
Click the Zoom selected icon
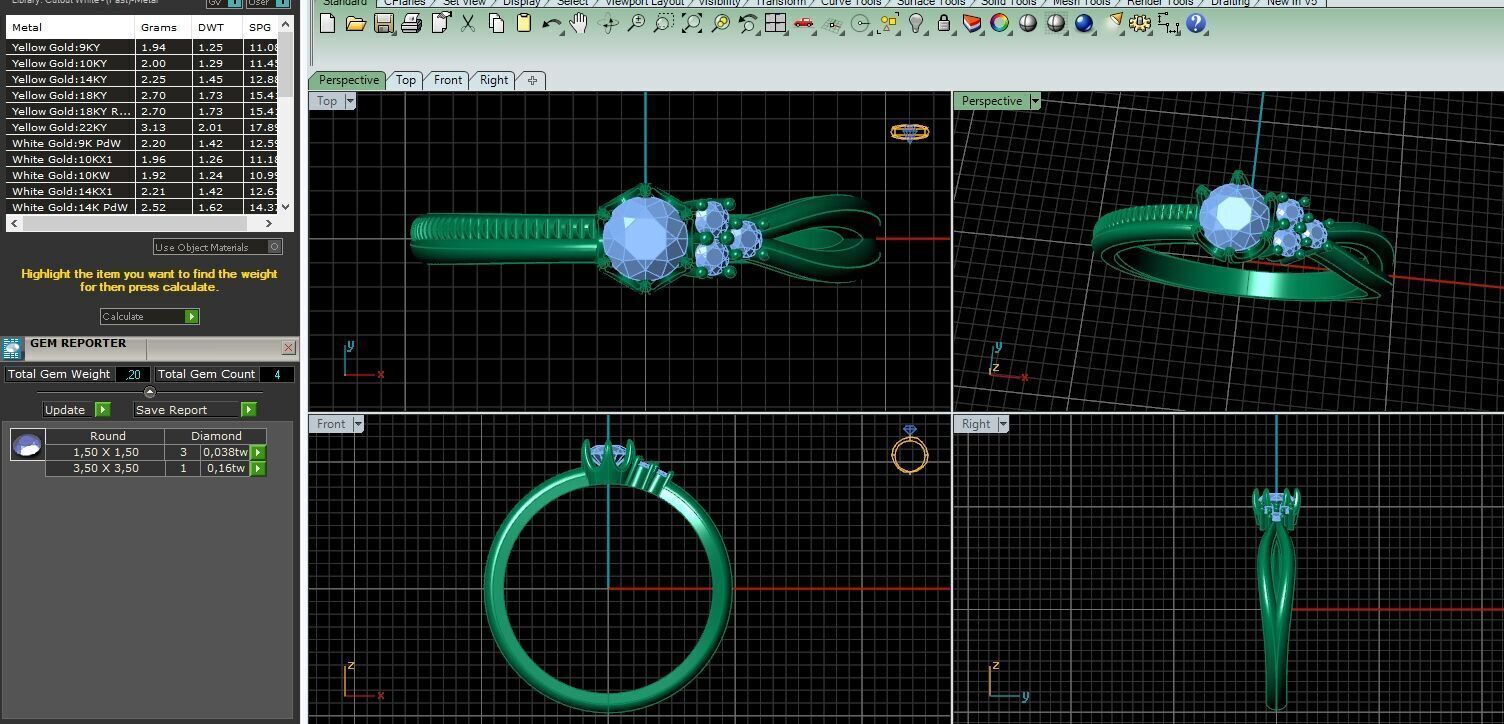coord(720,23)
